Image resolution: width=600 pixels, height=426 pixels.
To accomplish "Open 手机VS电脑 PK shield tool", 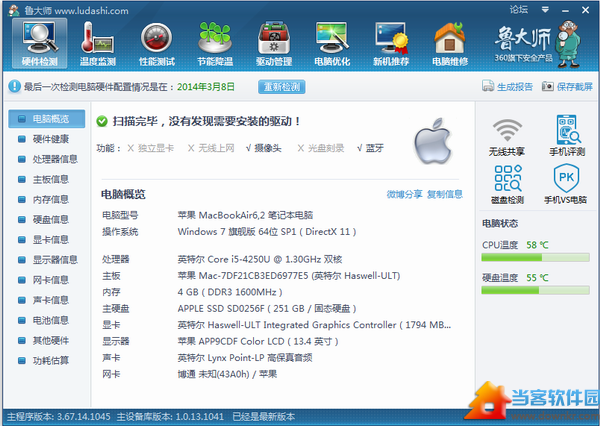I will 566,184.
